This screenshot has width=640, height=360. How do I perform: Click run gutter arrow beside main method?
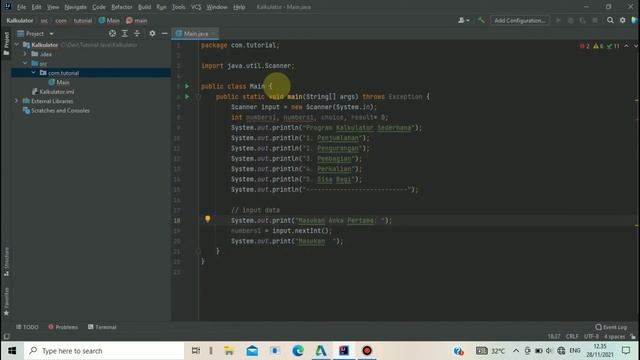(x=187, y=97)
